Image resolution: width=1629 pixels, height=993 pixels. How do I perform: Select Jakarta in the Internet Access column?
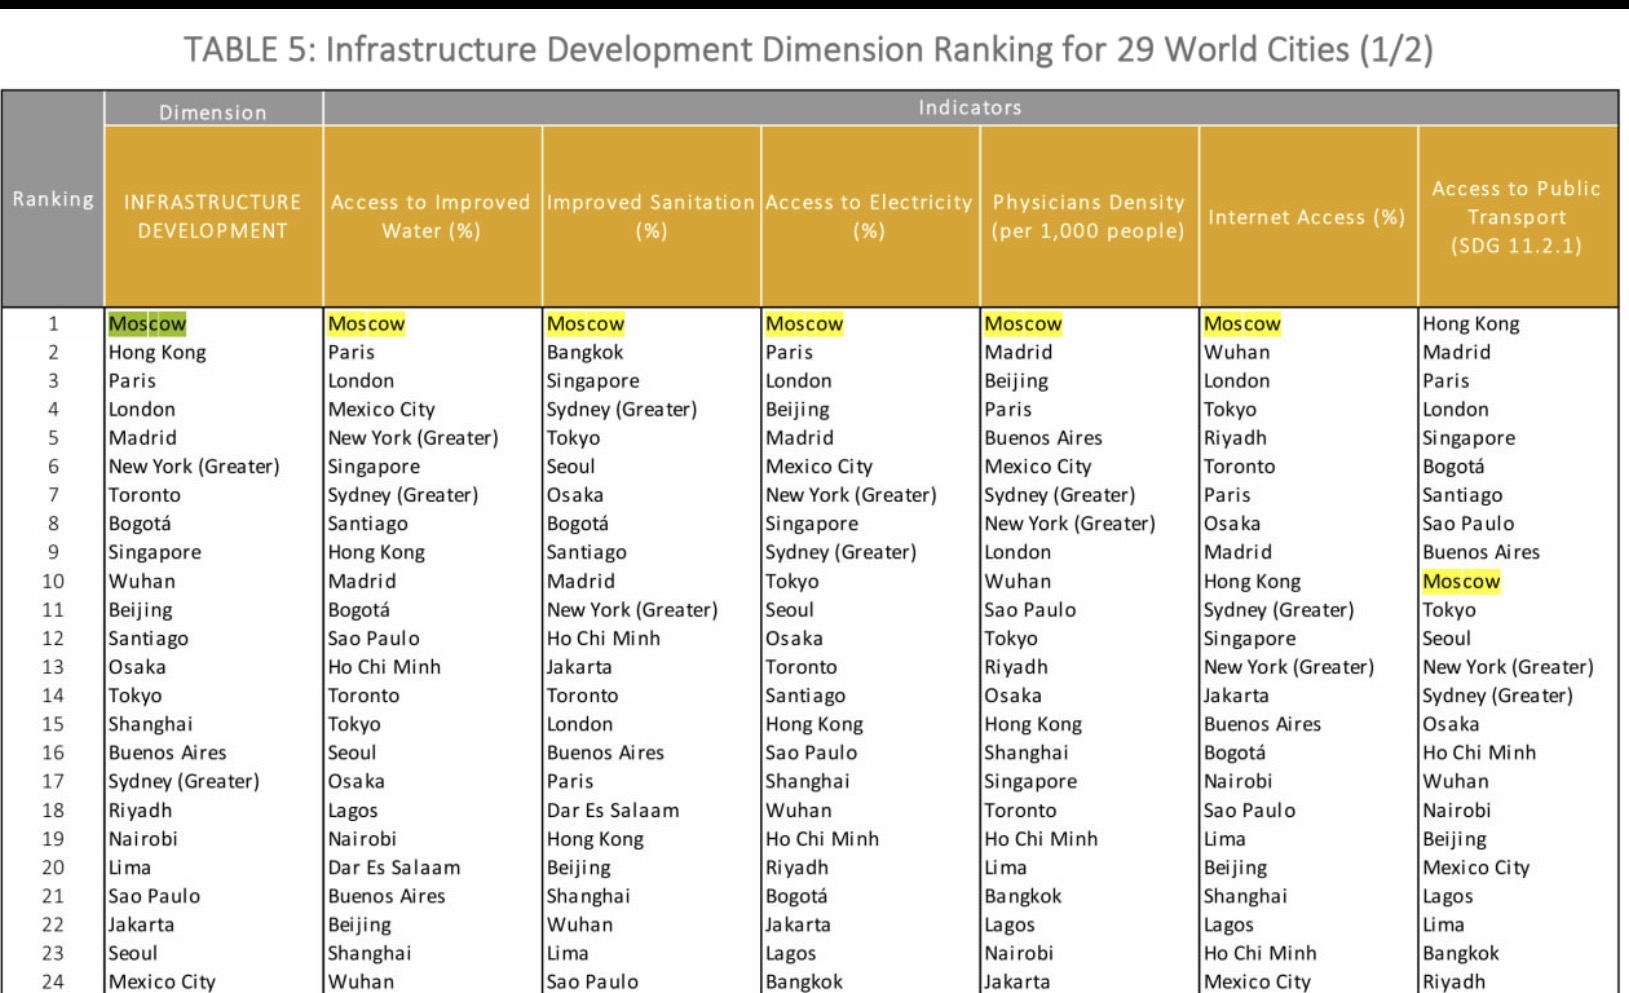pyautogui.click(x=1236, y=695)
